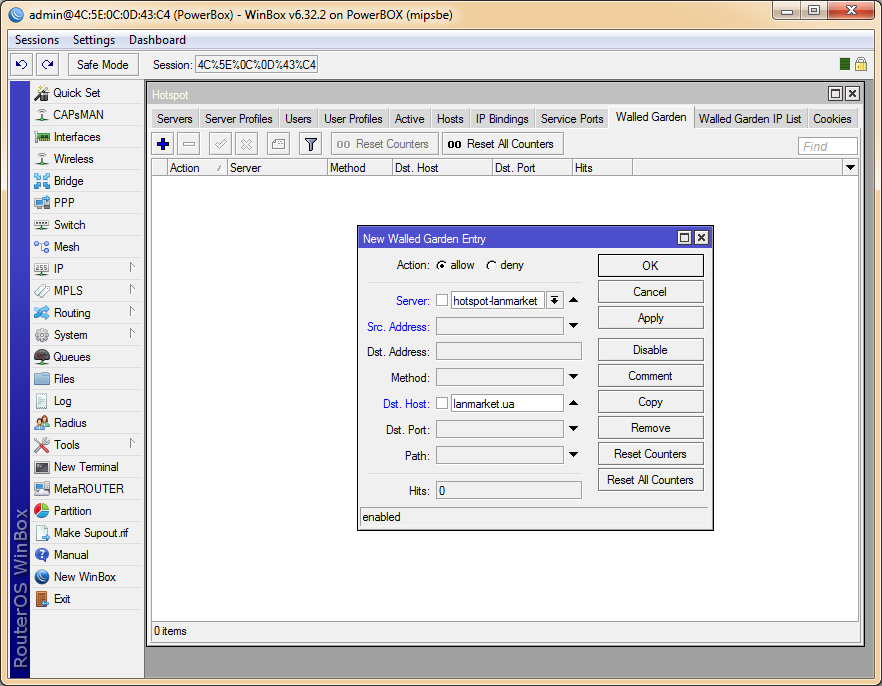This screenshot has height=686, width=882.
Task: Select the deny action radio button
Action: (x=492, y=266)
